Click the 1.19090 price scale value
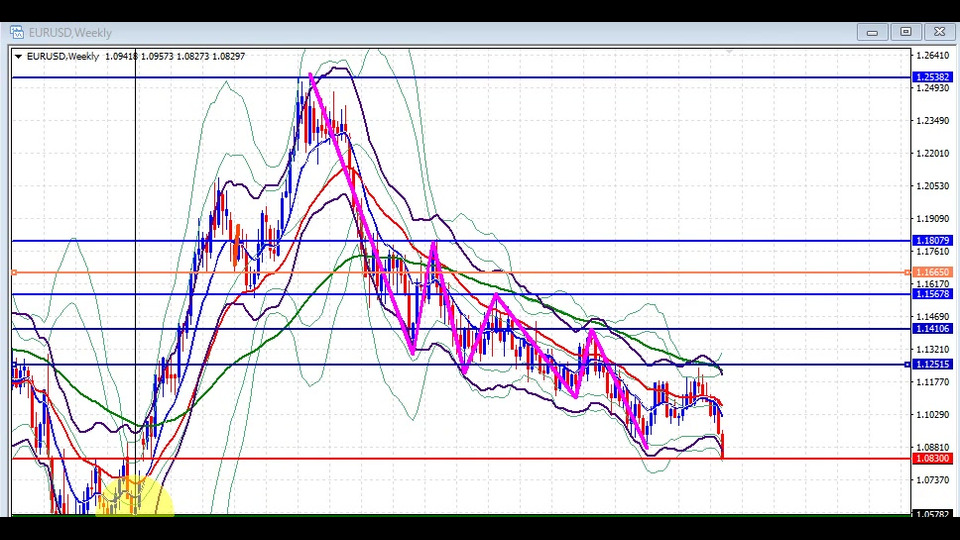 932,219
